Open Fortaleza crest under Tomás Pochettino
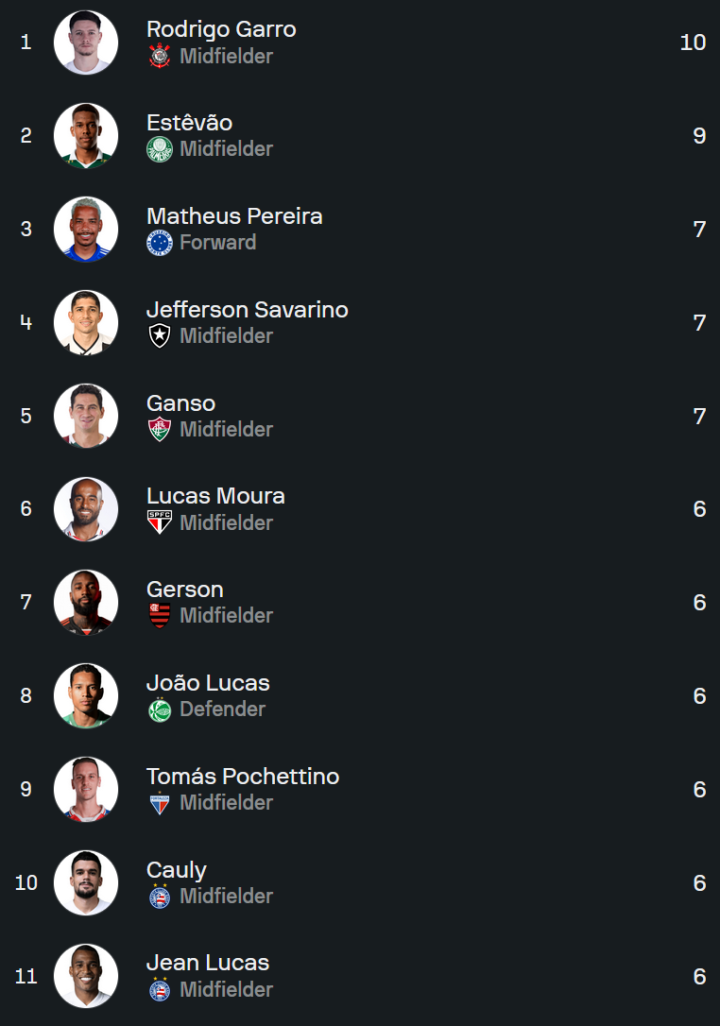 [x=159, y=803]
